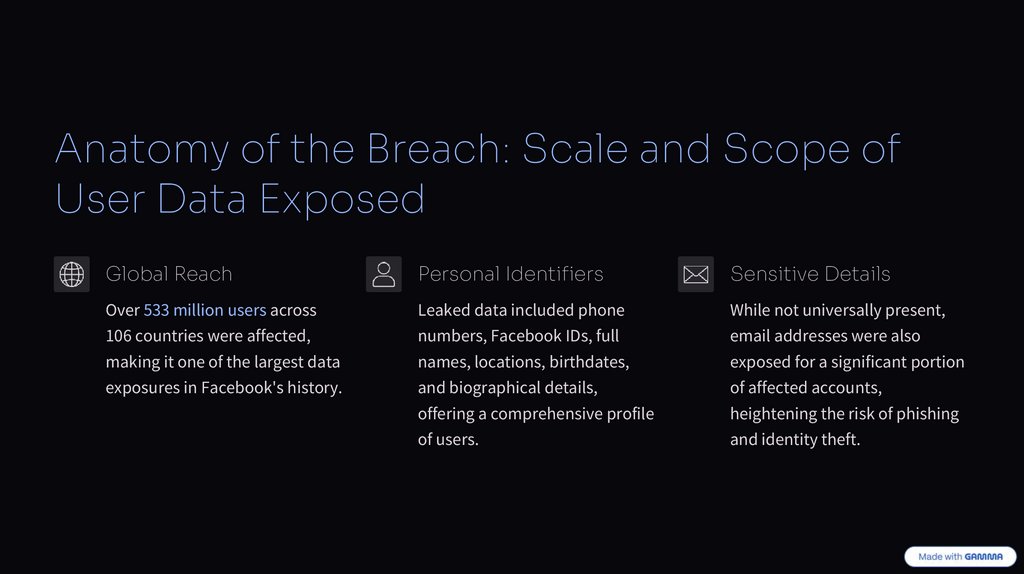This screenshot has height=574, width=1024.
Task: Click the "names, locations, birthdates" text line
Action: click(523, 362)
